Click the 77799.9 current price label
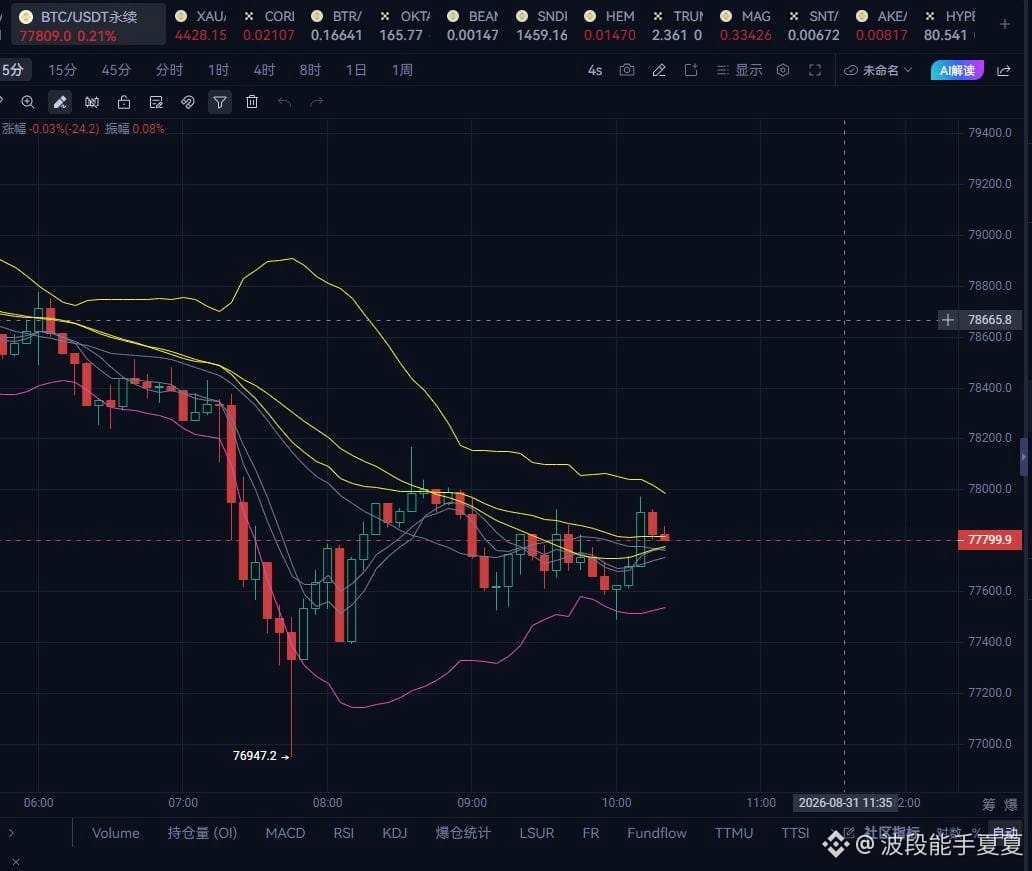The image size is (1032, 871). click(989, 540)
